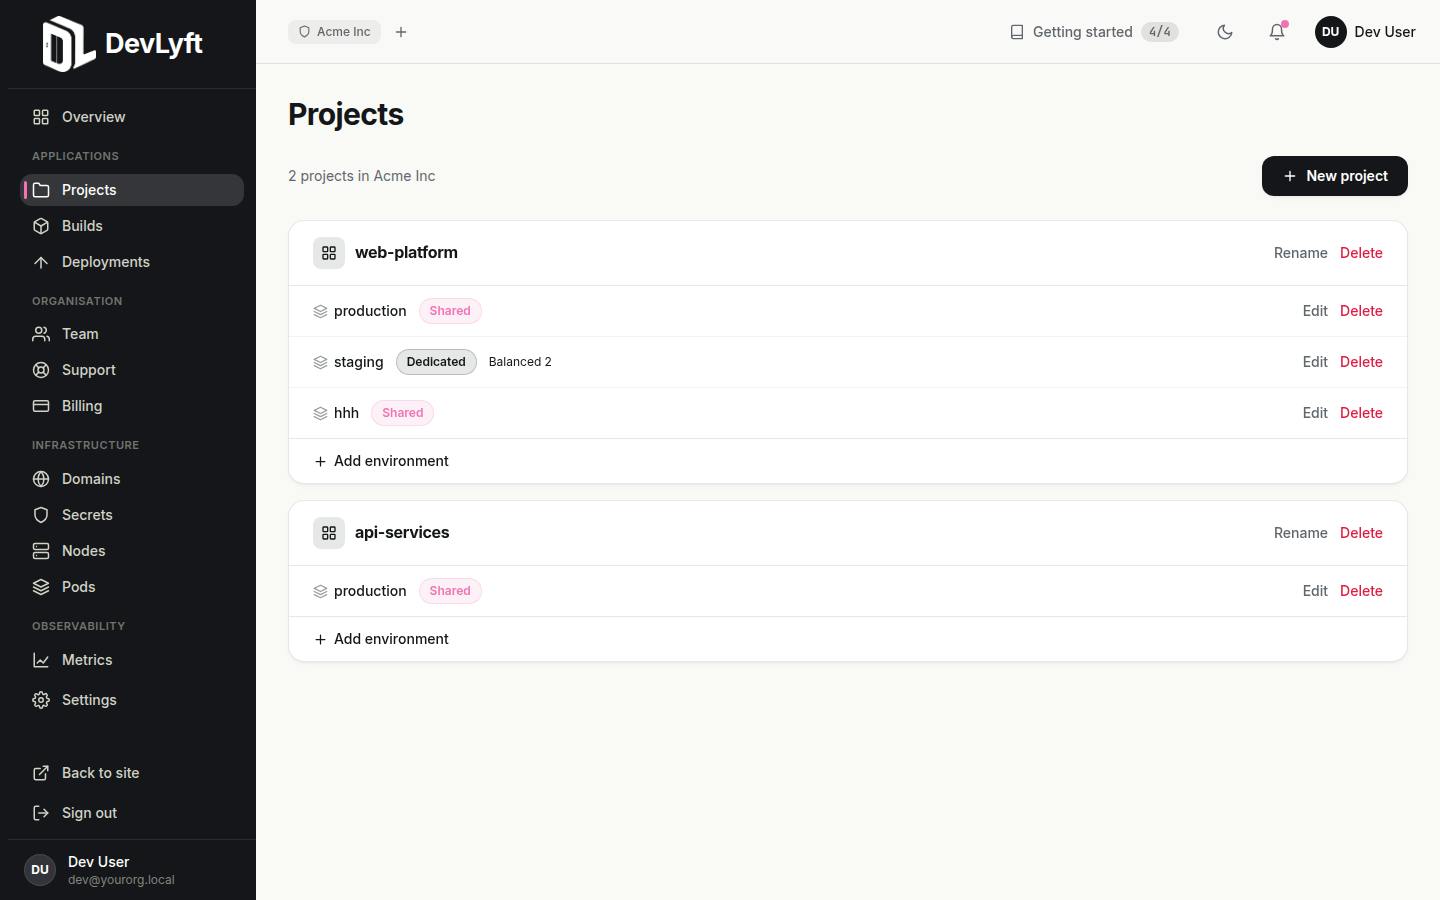Go to Overview in the sidebar
The height and width of the screenshot is (900, 1440).
[132, 117]
